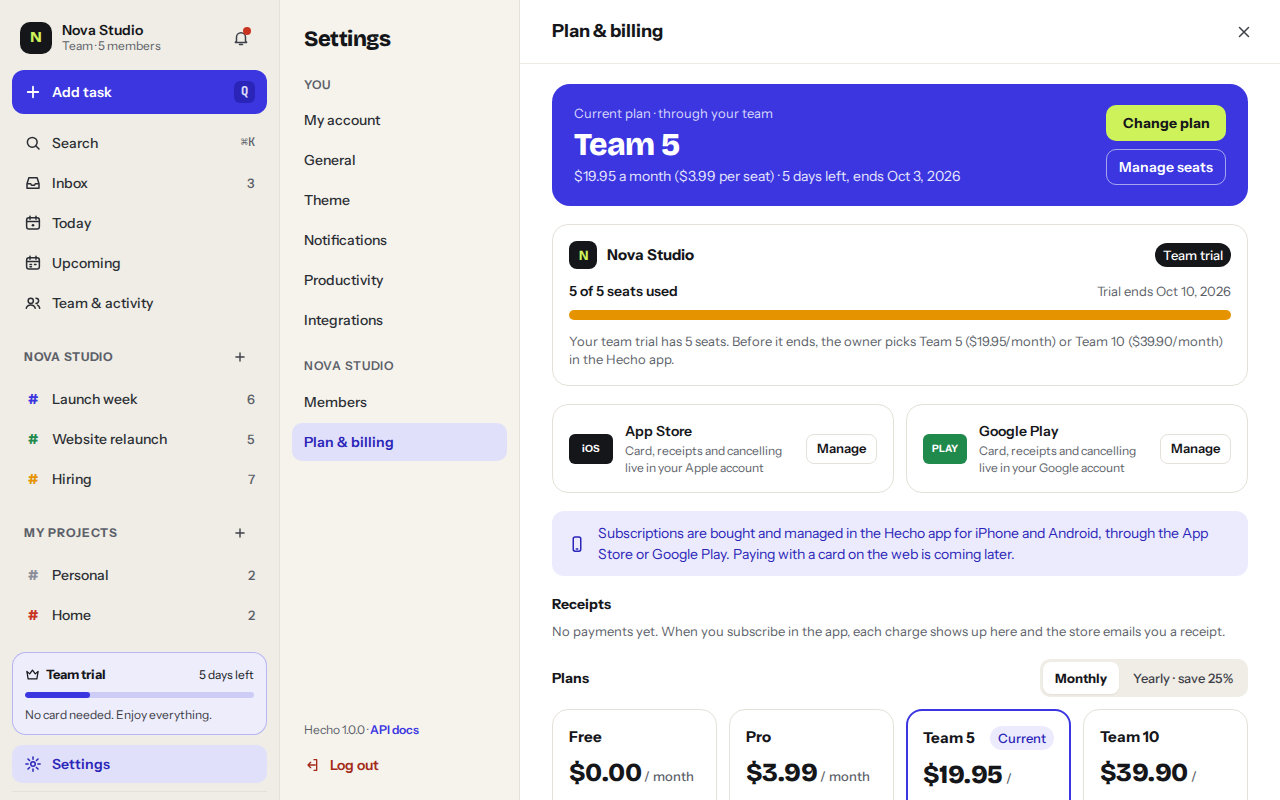Open General settings
Viewport: 1280px width, 800px height.
399,160
